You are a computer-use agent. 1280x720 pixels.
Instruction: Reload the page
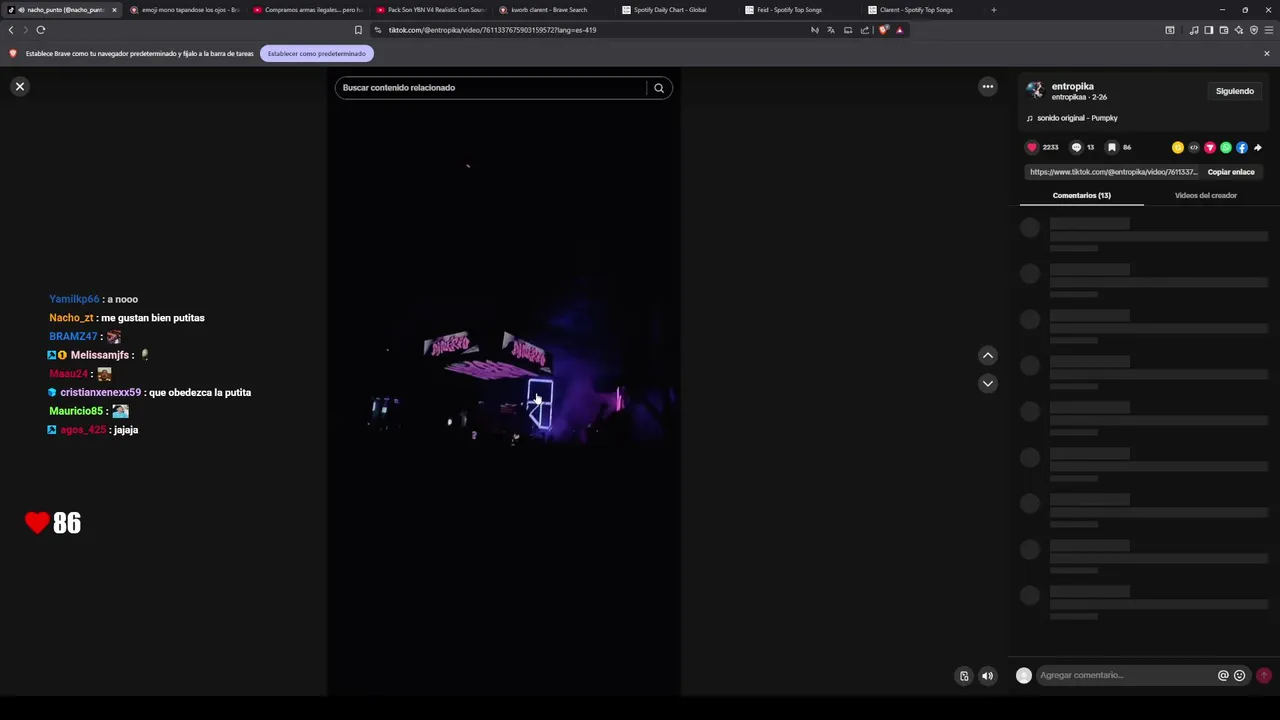[41, 30]
